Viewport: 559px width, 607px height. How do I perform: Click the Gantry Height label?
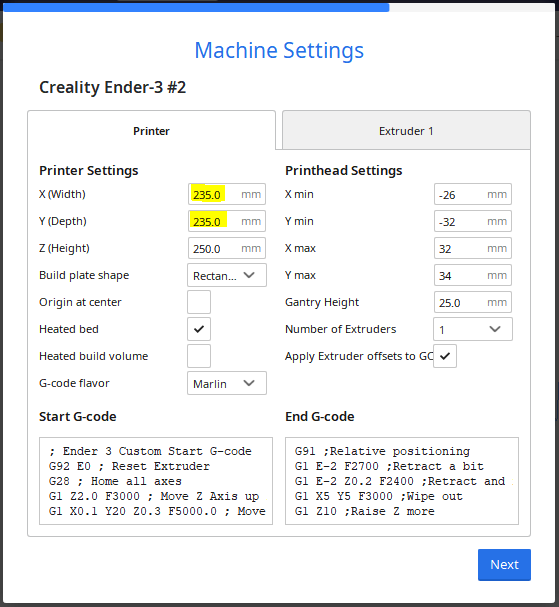pyautogui.click(x=322, y=302)
